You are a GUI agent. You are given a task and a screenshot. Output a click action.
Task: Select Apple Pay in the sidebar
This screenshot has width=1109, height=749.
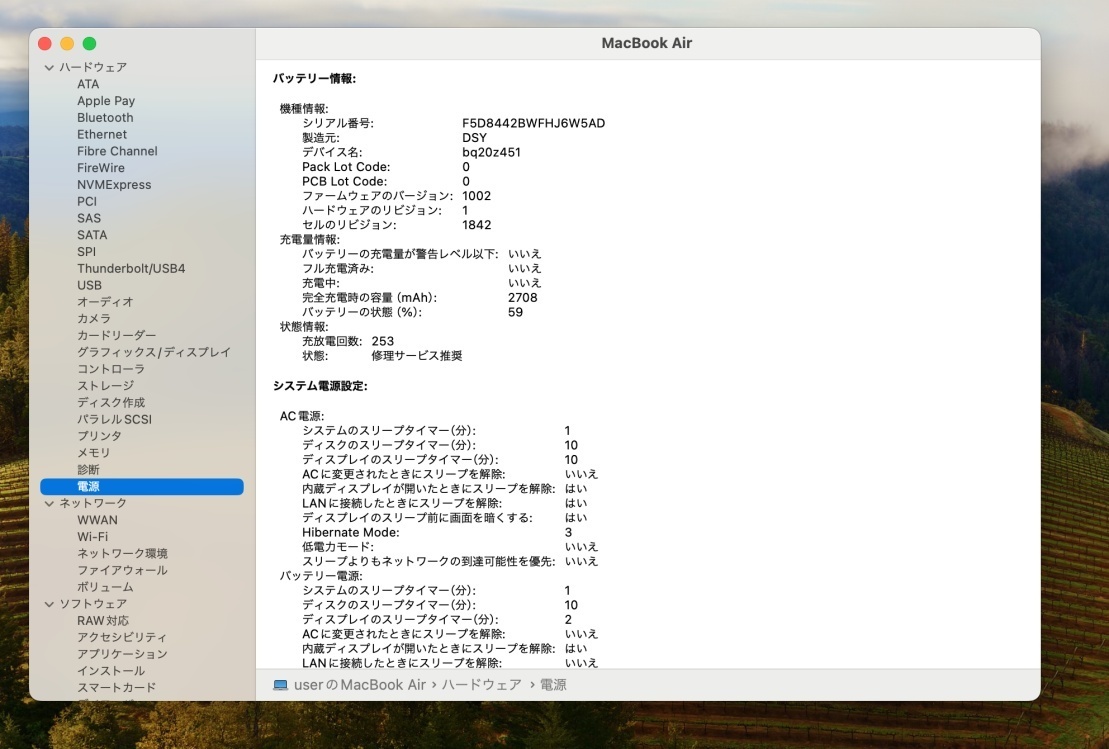coord(105,101)
